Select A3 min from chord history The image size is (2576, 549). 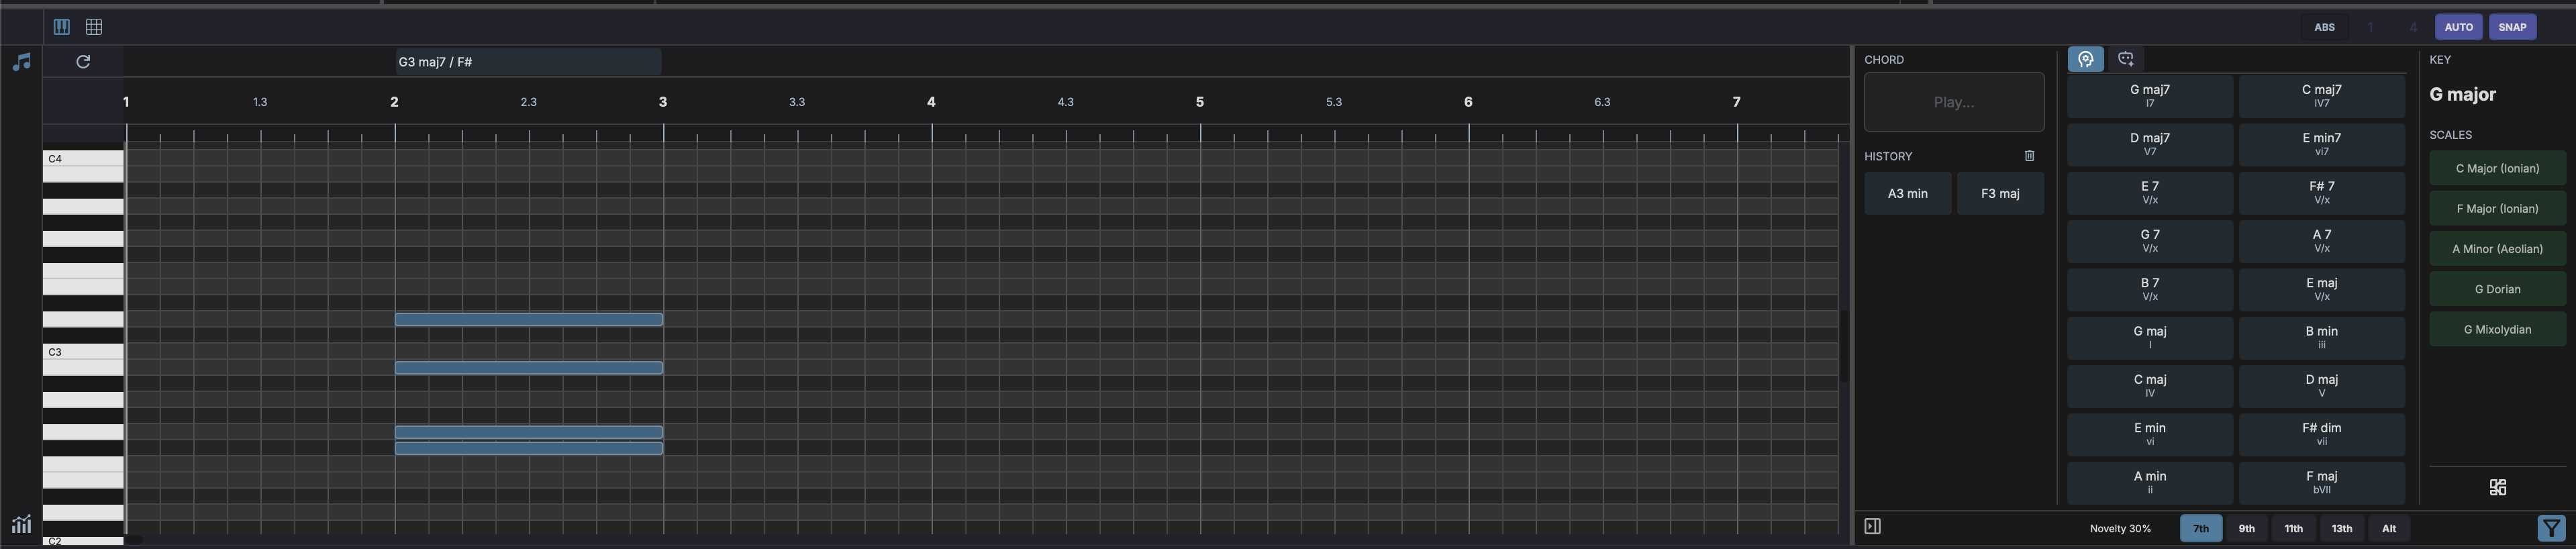[1907, 193]
